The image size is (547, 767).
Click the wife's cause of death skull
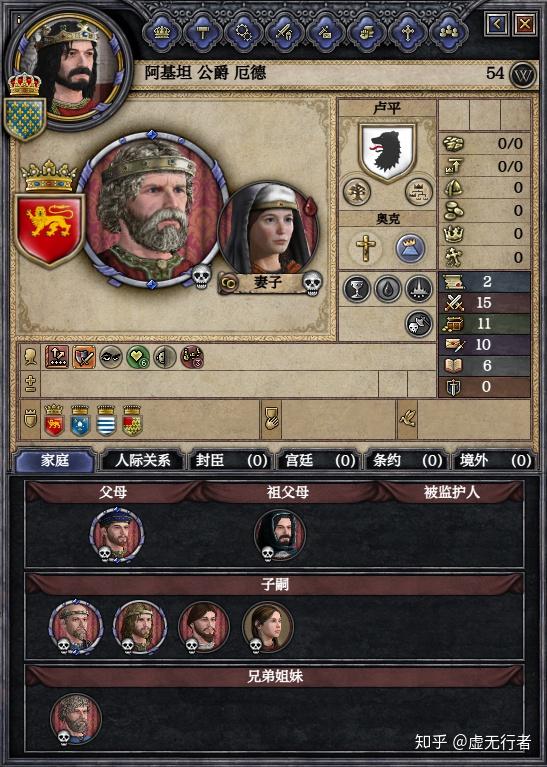pos(312,283)
